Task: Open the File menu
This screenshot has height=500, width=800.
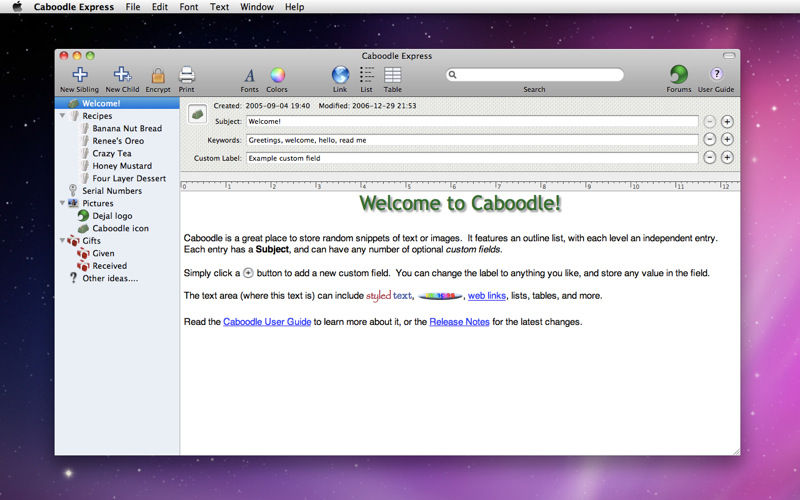Action: (133, 7)
